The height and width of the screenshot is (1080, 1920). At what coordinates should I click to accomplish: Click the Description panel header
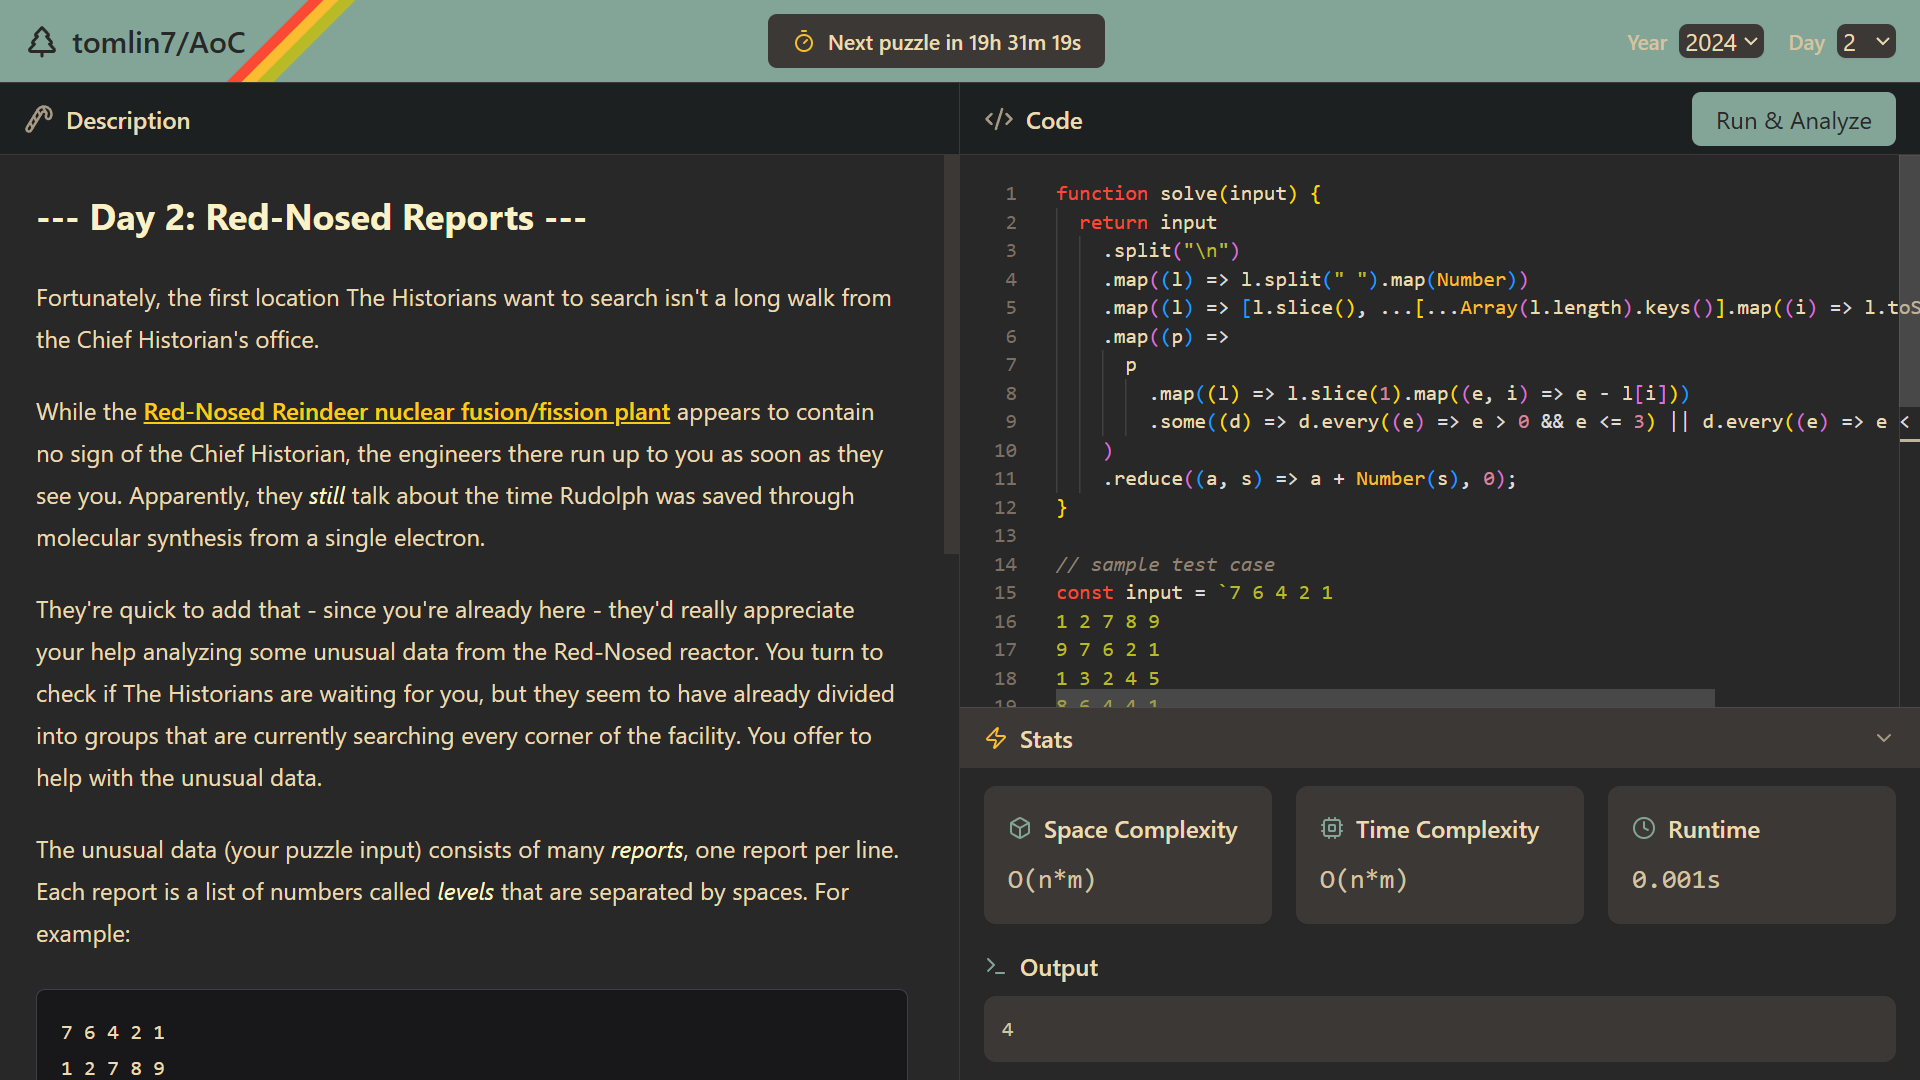click(128, 121)
